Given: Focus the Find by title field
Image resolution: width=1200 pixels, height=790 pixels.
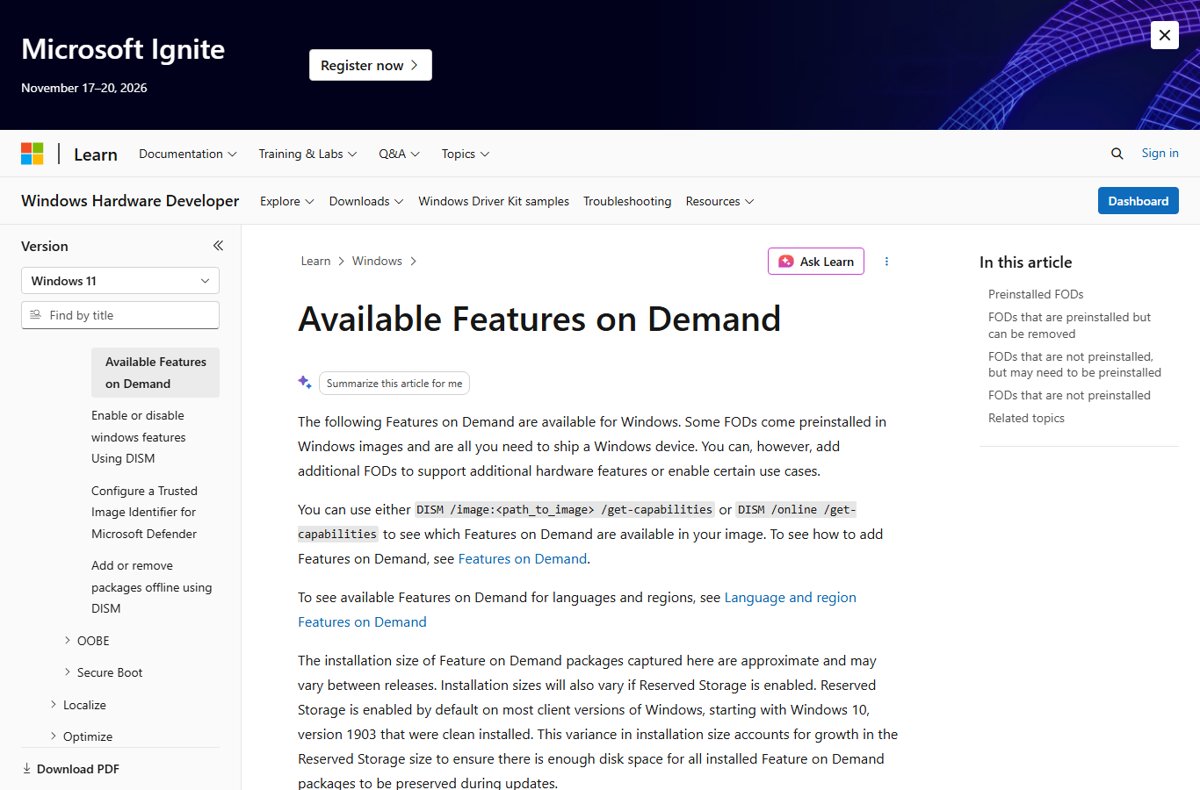Looking at the screenshot, I should click(x=120, y=315).
